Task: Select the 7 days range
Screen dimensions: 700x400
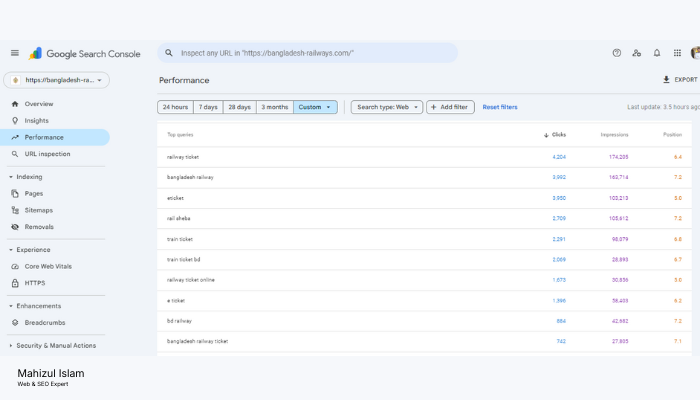Action: (208, 107)
